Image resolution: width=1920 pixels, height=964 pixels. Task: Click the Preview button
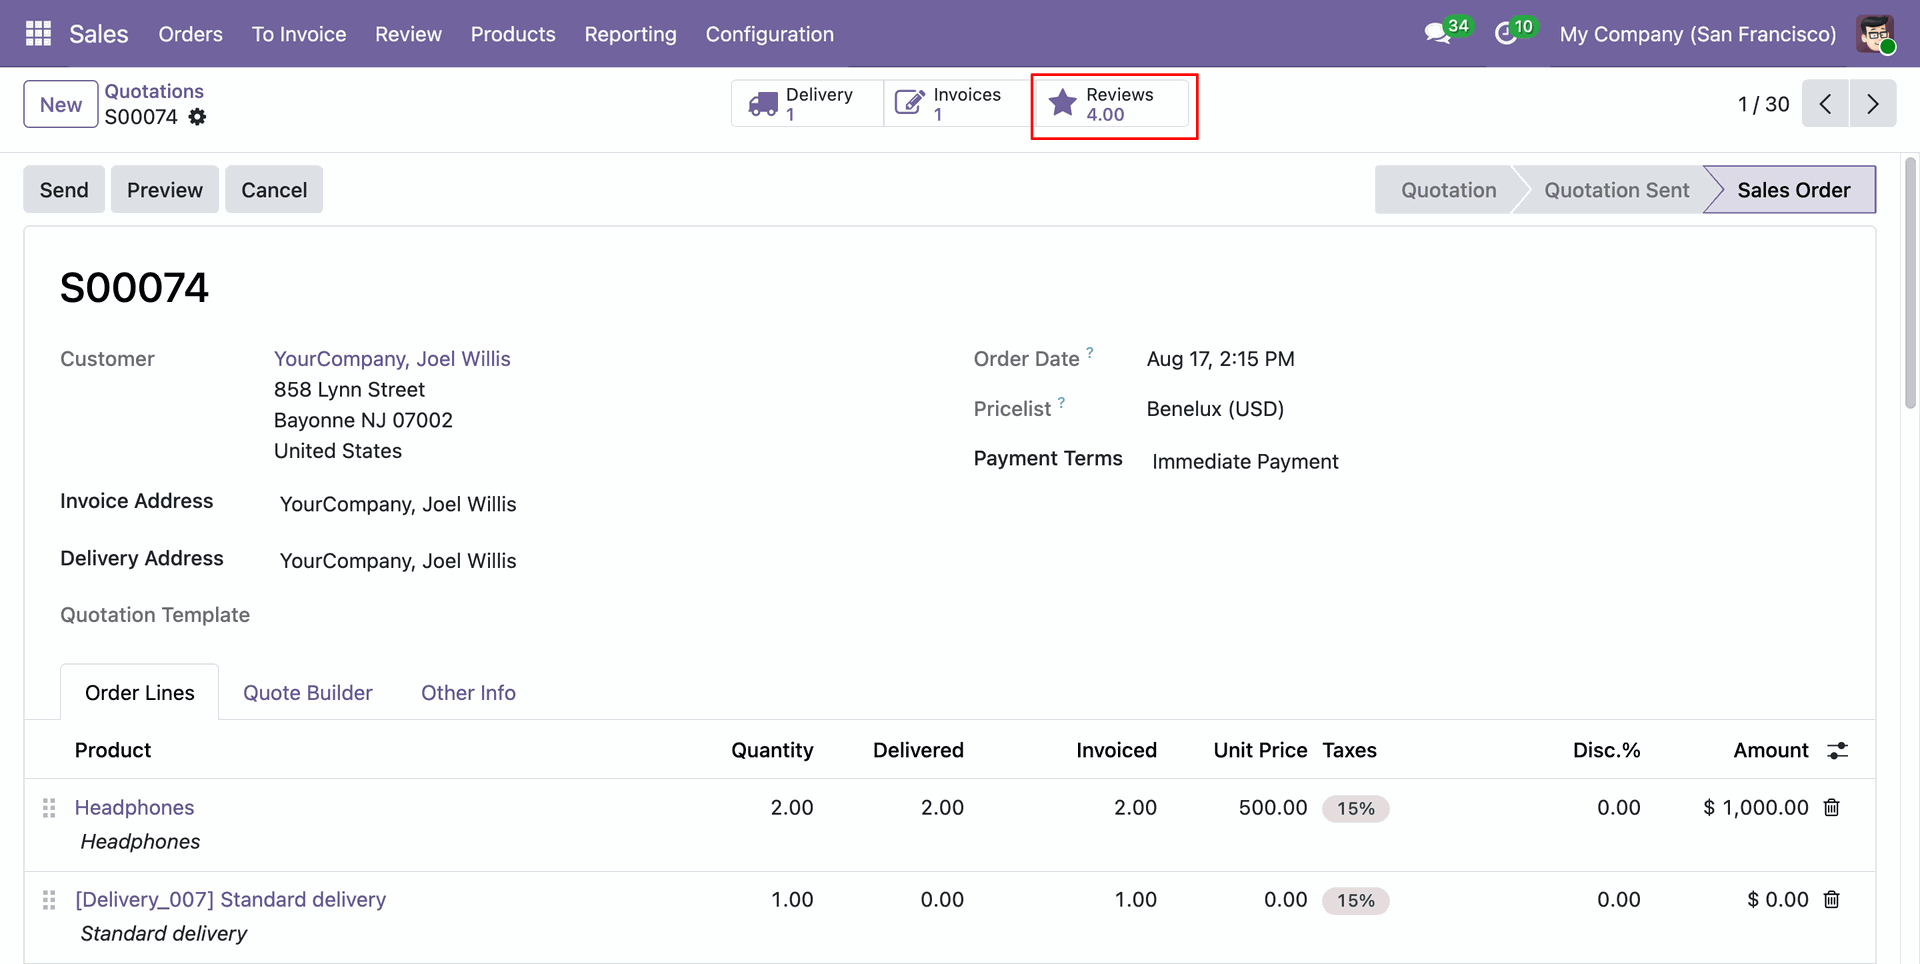click(x=165, y=189)
